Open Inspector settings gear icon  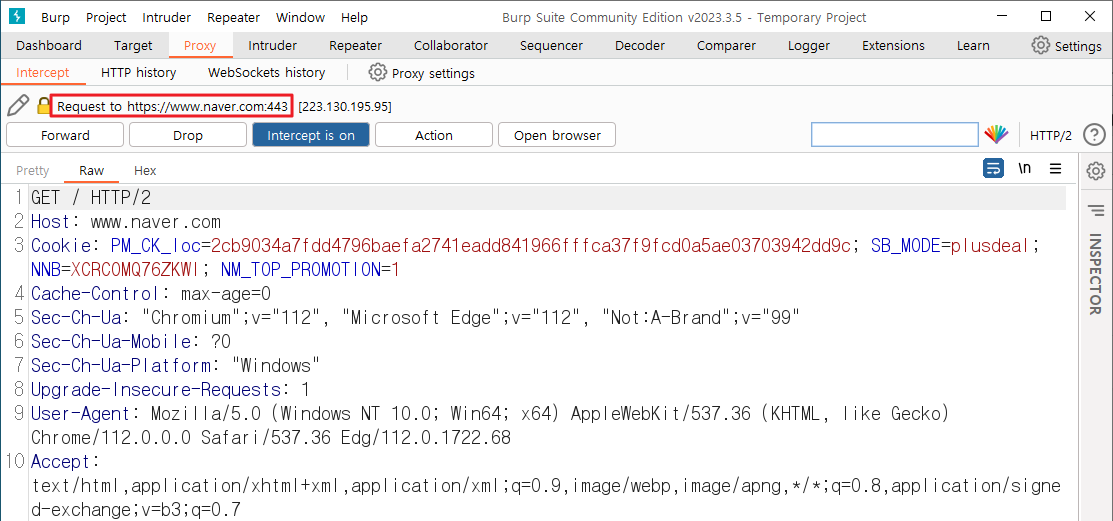(1096, 170)
